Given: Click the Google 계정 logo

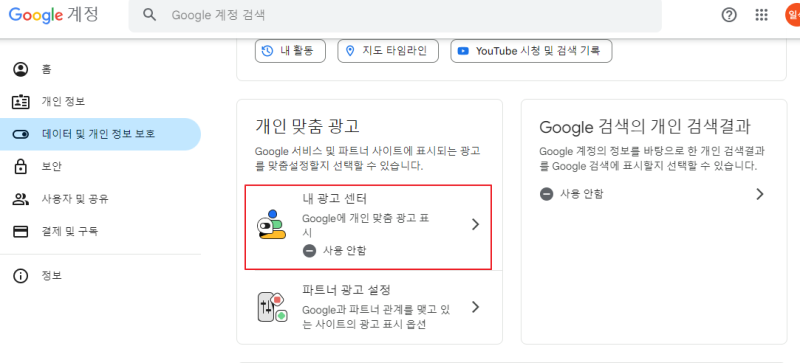Looking at the screenshot, I should pyautogui.click(x=54, y=15).
